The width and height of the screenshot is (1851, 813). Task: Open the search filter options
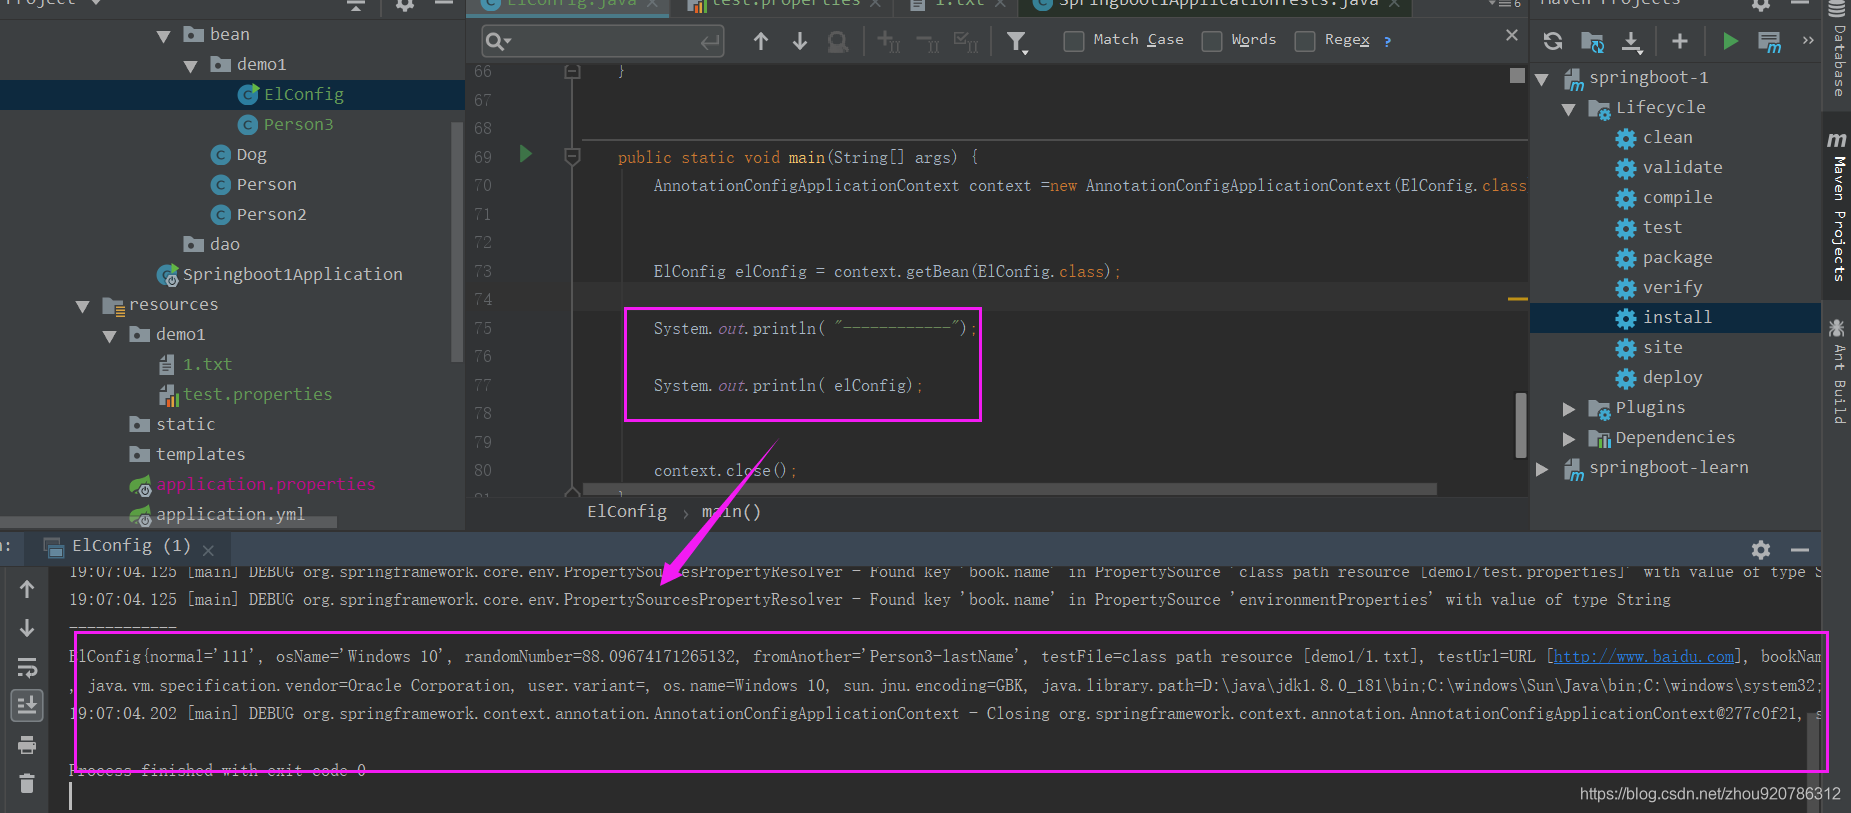(x=1017, y=42)
